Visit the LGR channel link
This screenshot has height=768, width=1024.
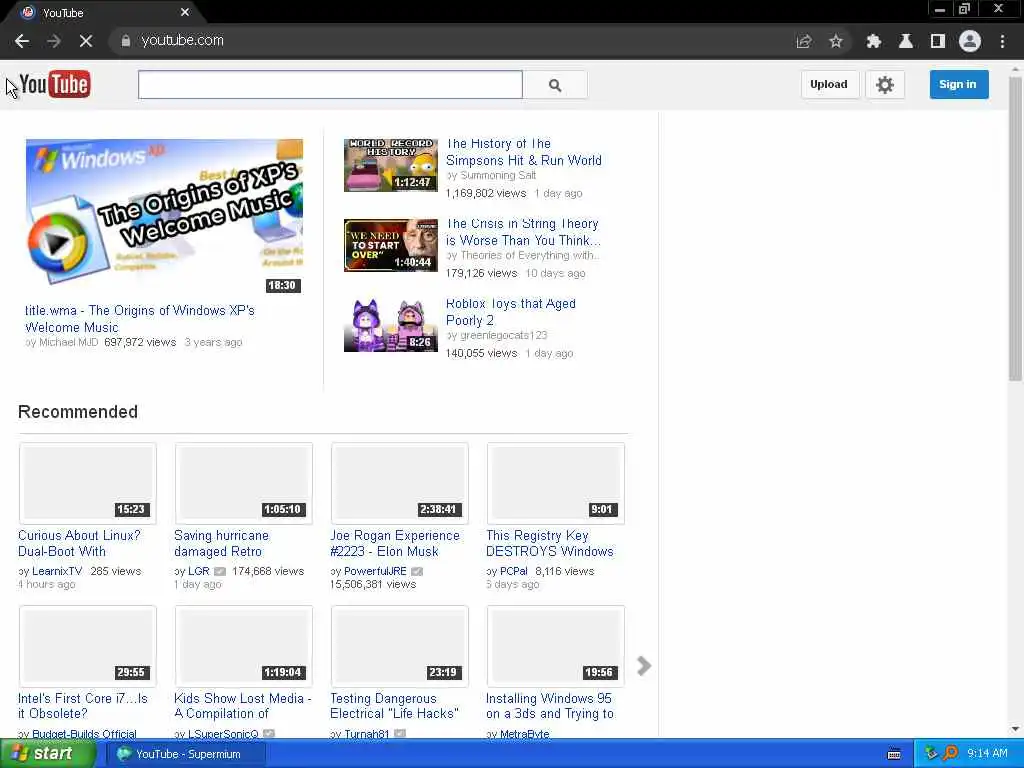click(x=199, y=571)
